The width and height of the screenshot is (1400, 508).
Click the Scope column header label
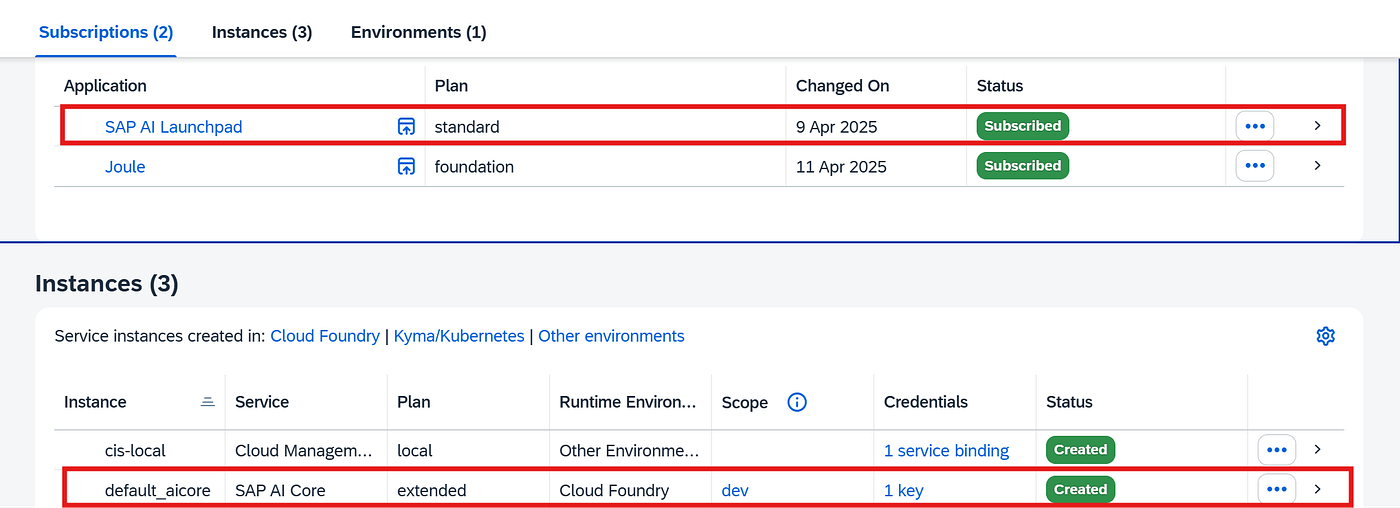[745, 402]
